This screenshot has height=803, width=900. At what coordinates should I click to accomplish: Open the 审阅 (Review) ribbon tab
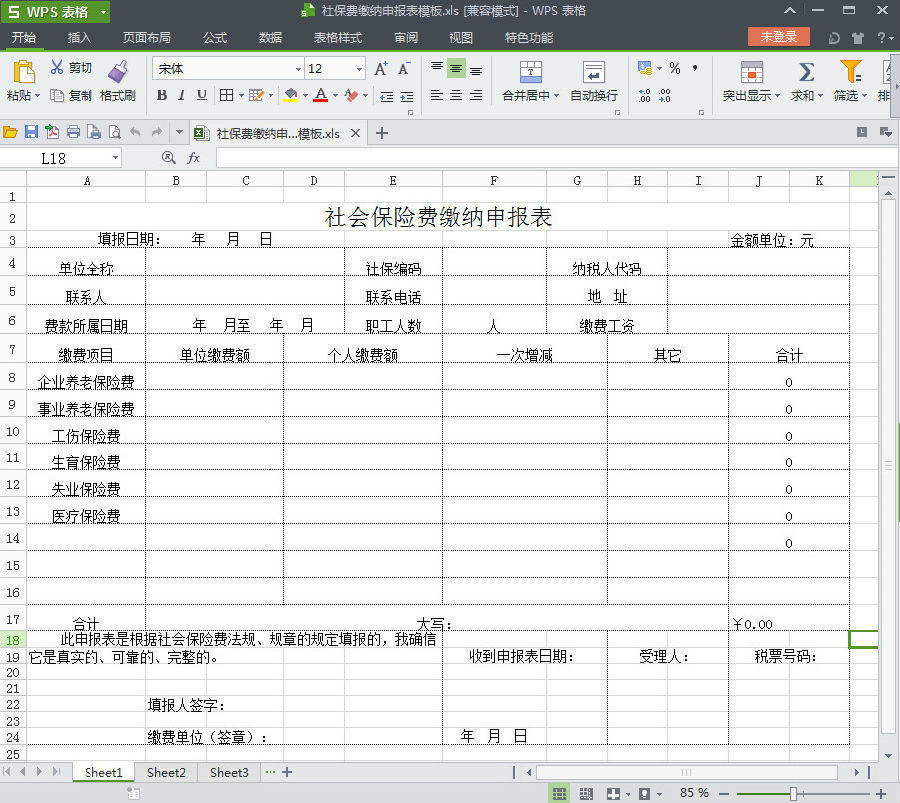(x=406, y=38)
